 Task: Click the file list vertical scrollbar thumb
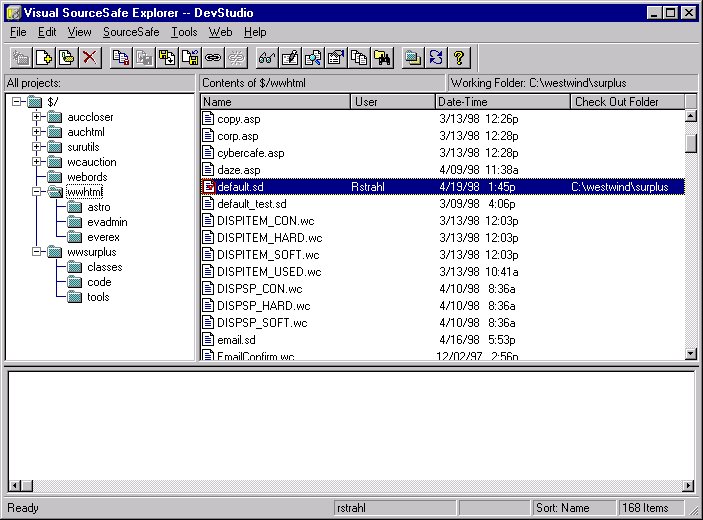691,143
